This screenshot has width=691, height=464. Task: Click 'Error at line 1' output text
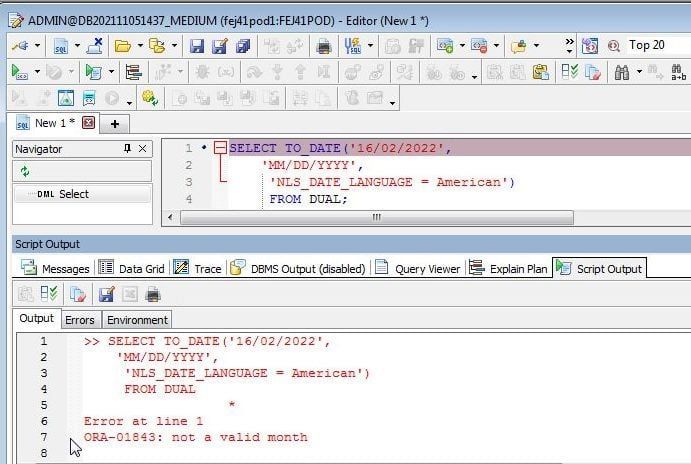pos(143,421)
